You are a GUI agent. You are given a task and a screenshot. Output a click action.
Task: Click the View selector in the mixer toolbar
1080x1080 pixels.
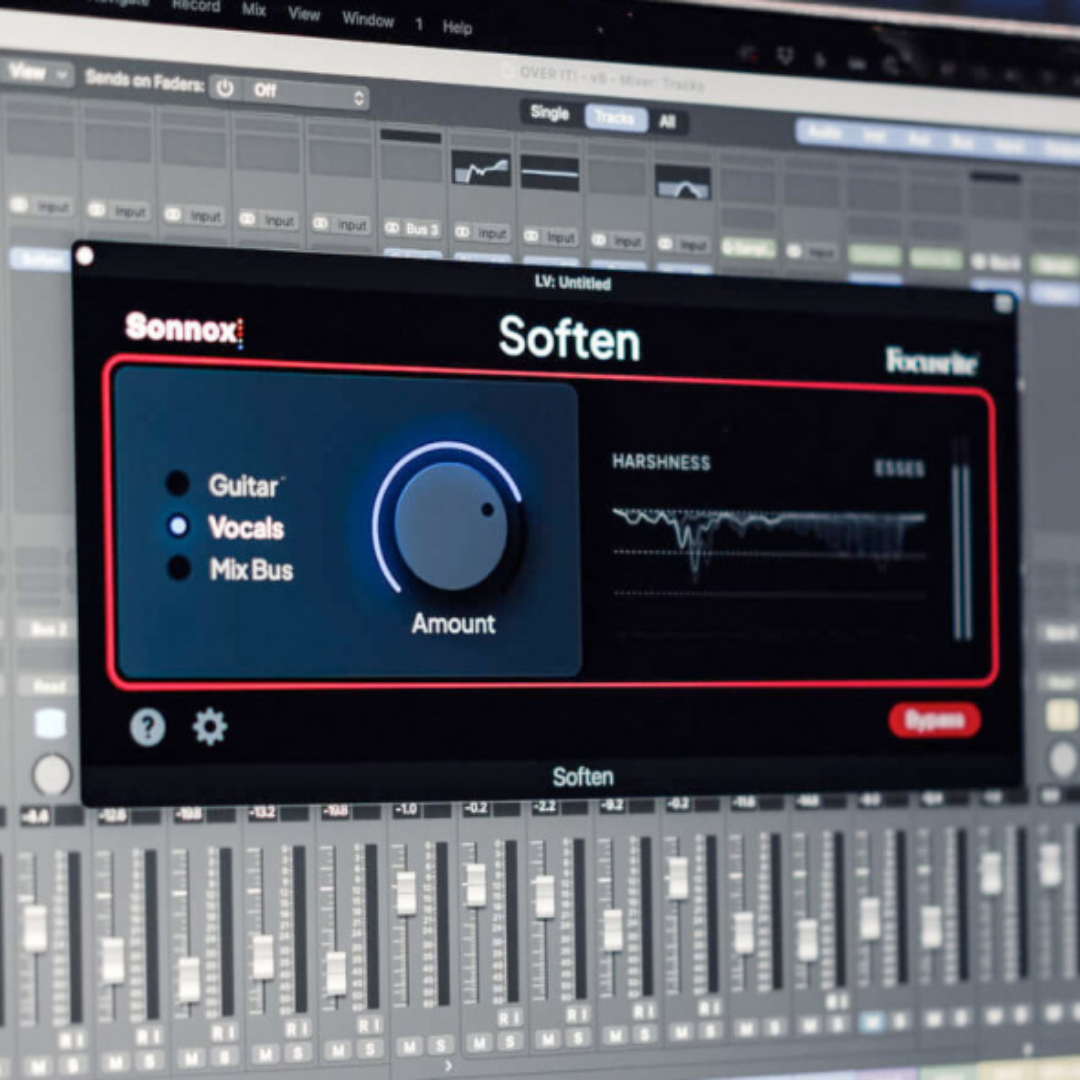click(30, 74)
